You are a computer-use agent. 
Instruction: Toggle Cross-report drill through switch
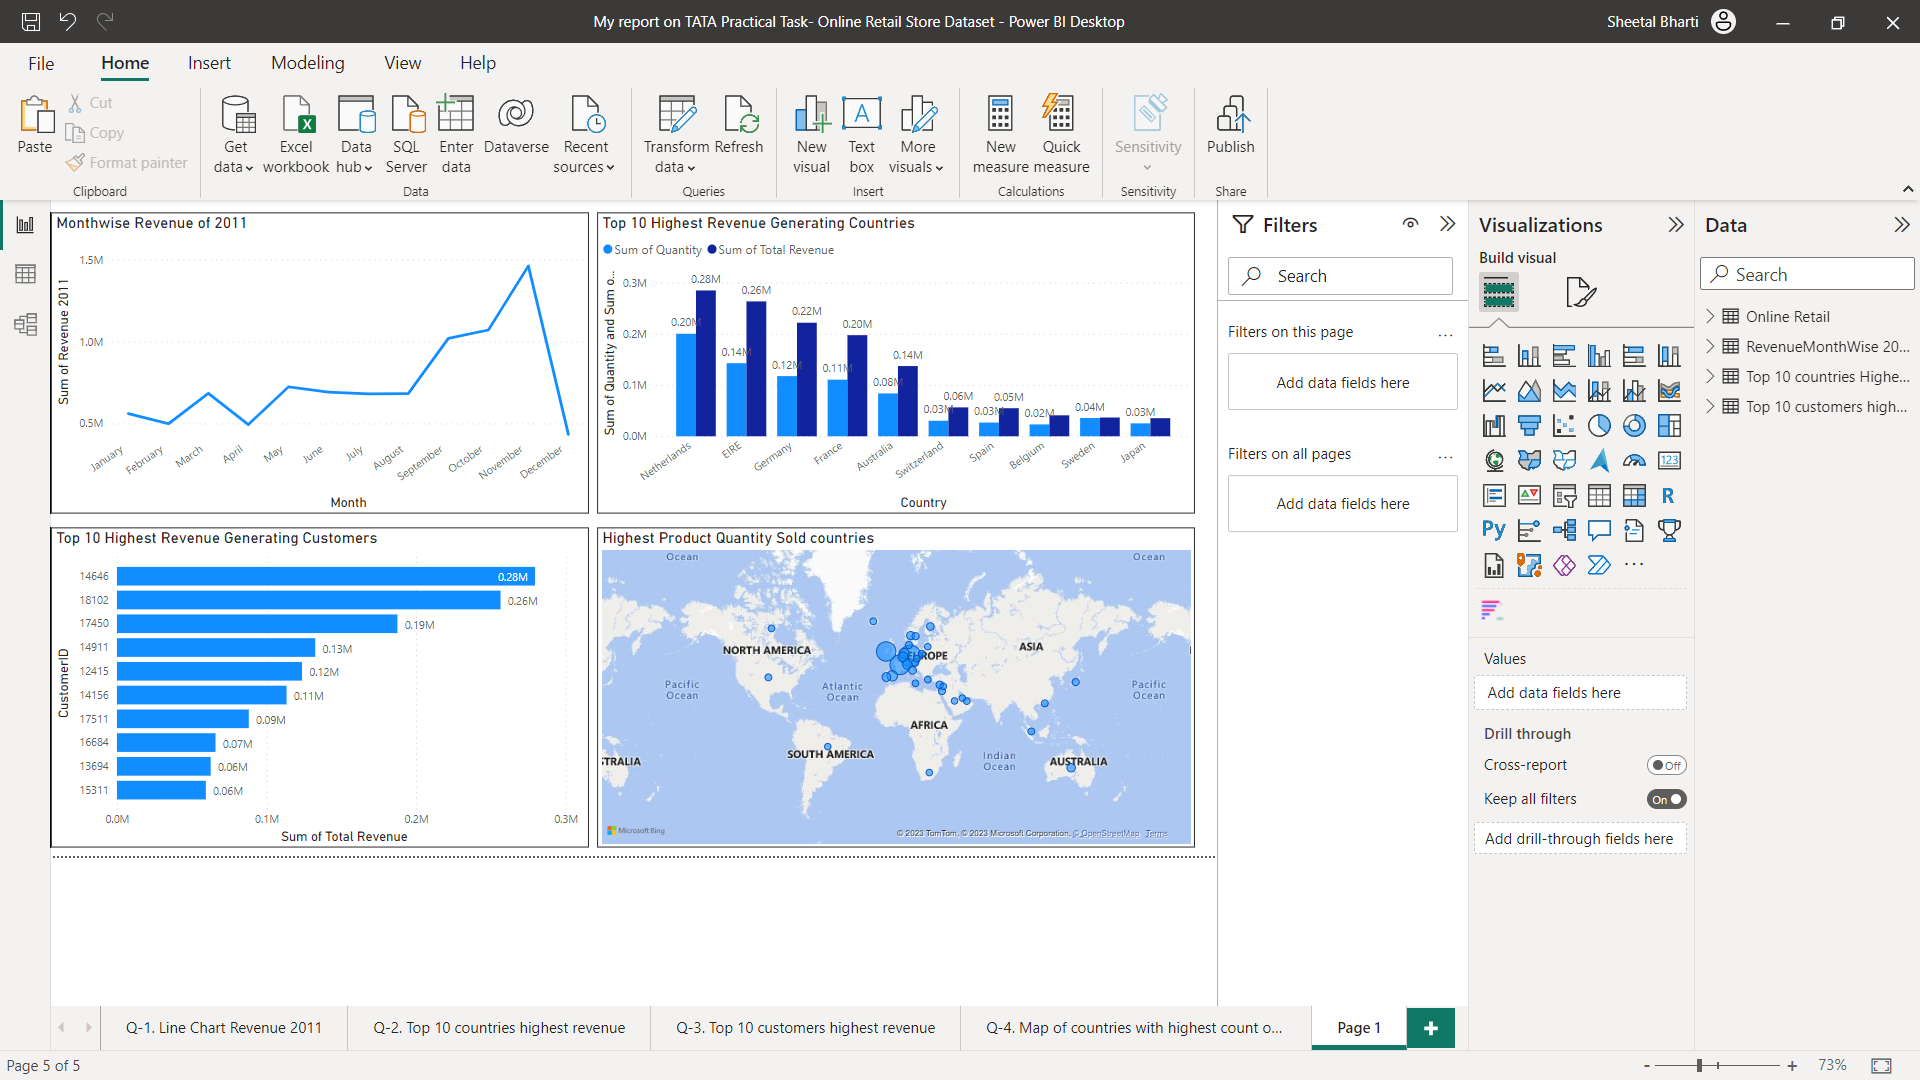click(x=1666, y=765)
